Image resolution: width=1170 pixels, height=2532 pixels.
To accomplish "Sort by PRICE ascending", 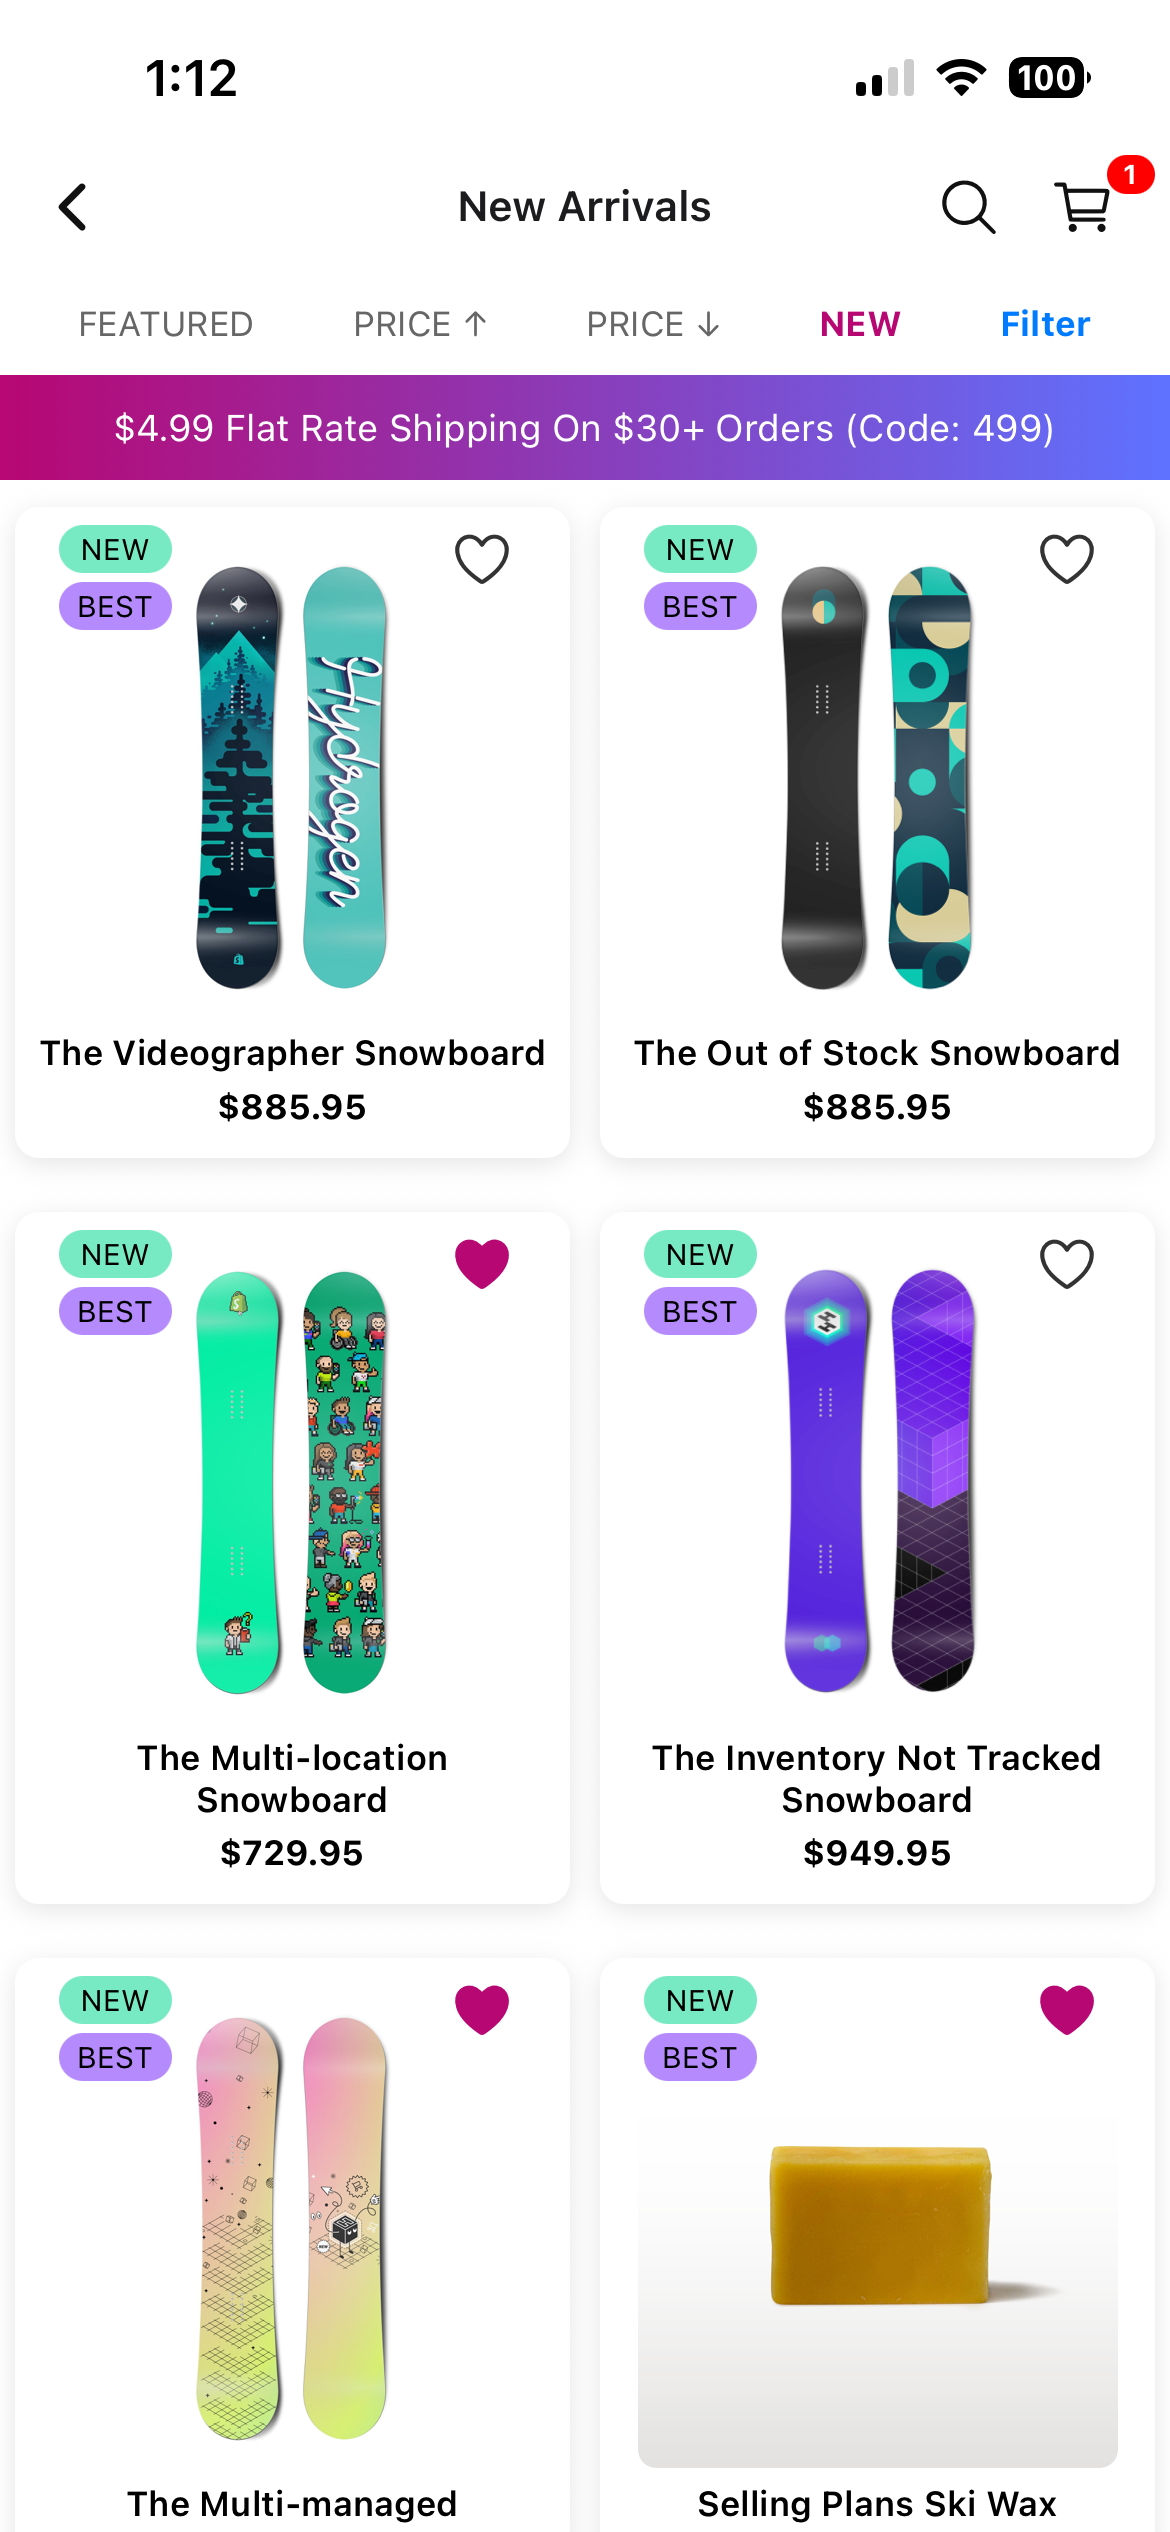I will 420,324.
